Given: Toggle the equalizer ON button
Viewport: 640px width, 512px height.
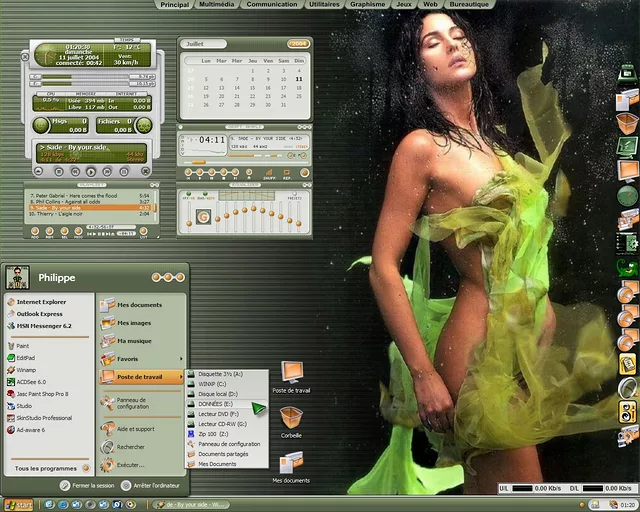Looking at the screenshot, I should tap(187, 196).
